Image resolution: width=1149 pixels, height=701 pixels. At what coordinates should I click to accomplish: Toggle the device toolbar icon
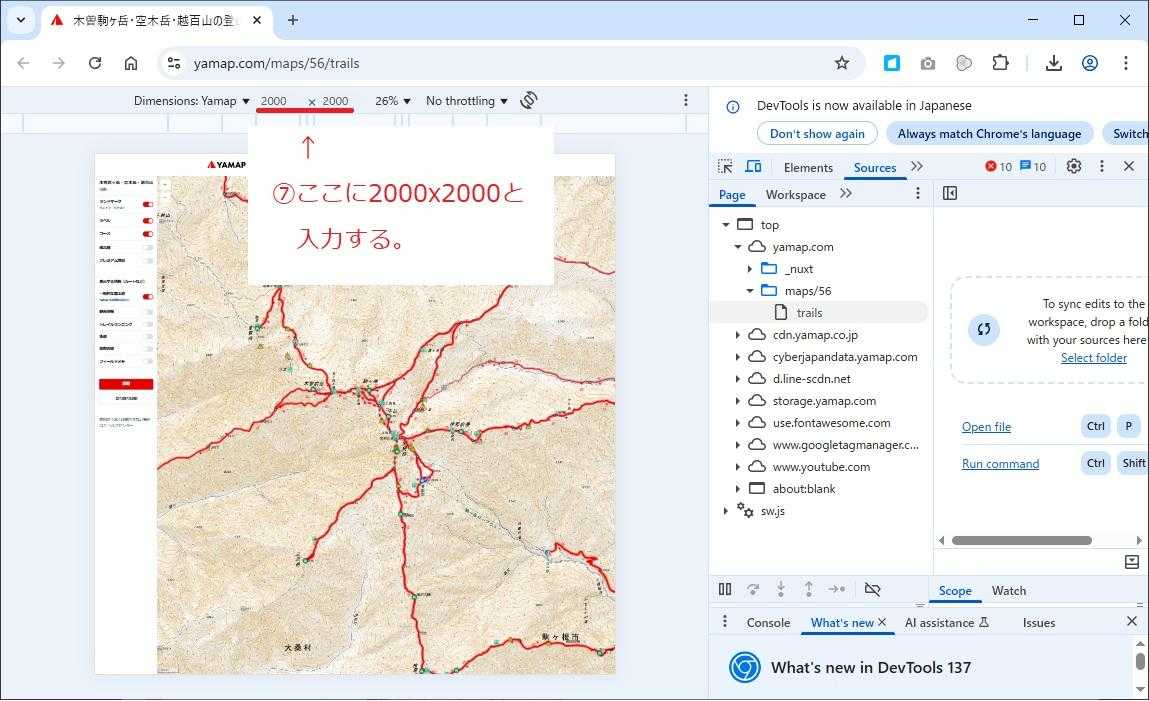click(x=753, y=167)
